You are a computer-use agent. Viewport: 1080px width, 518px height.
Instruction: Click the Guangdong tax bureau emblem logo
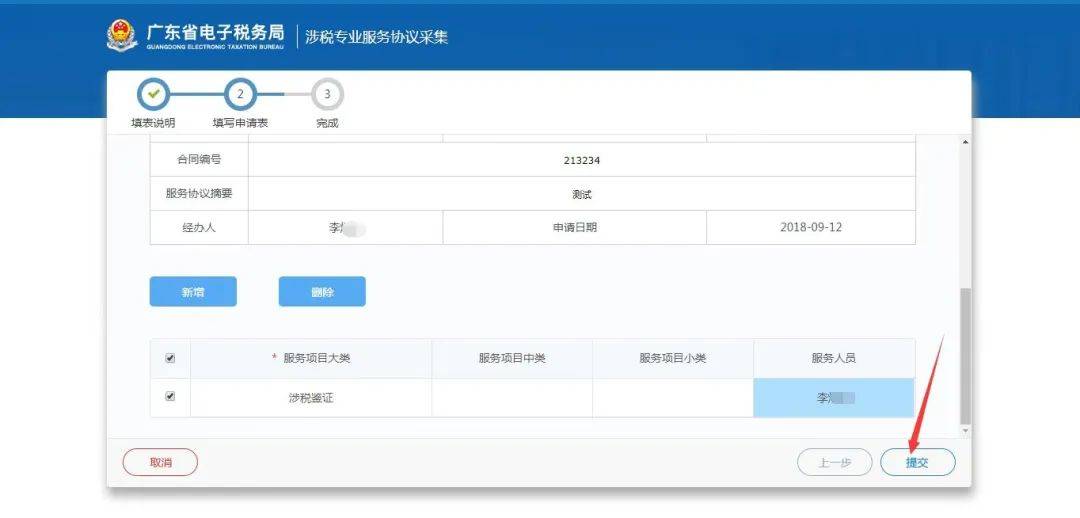coord(122,37)
